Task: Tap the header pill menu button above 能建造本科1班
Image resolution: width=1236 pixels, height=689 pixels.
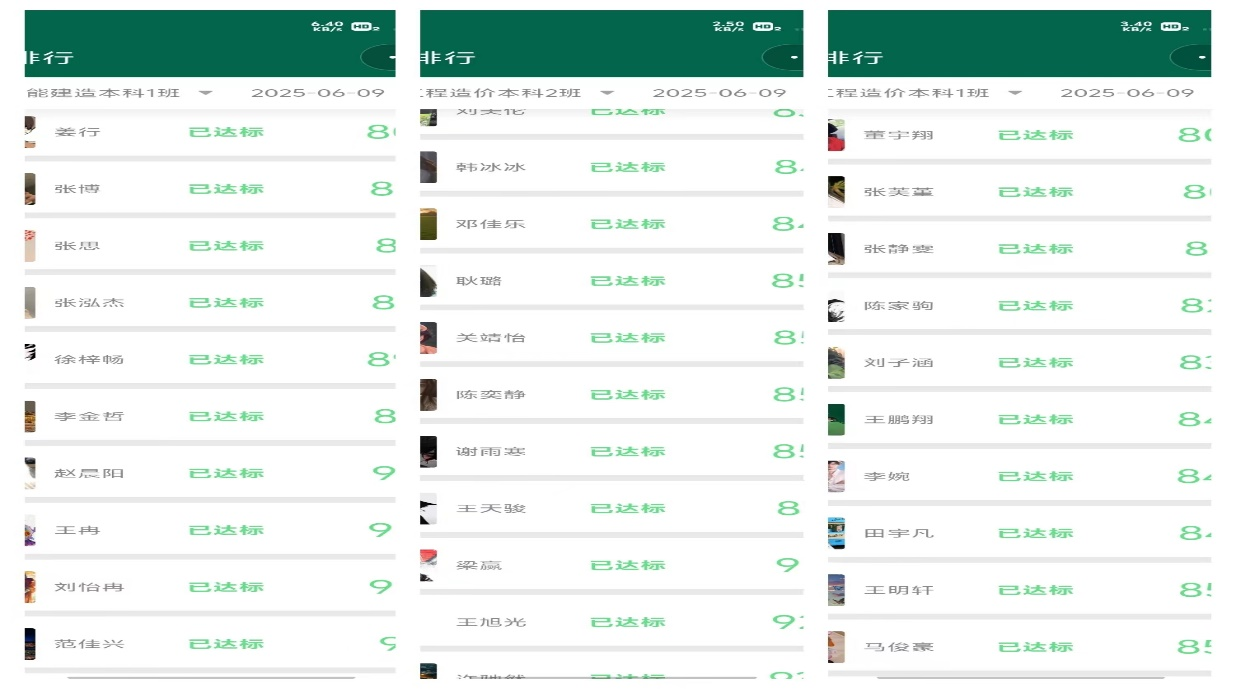Action: [x=379, y=58]
